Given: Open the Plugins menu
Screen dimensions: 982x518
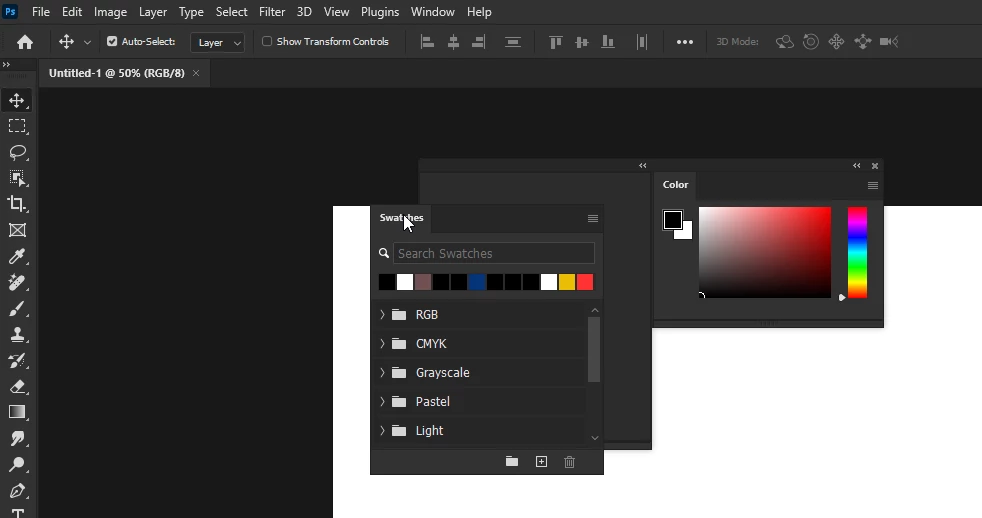Looking at the screenshot, I should (380, 12).
